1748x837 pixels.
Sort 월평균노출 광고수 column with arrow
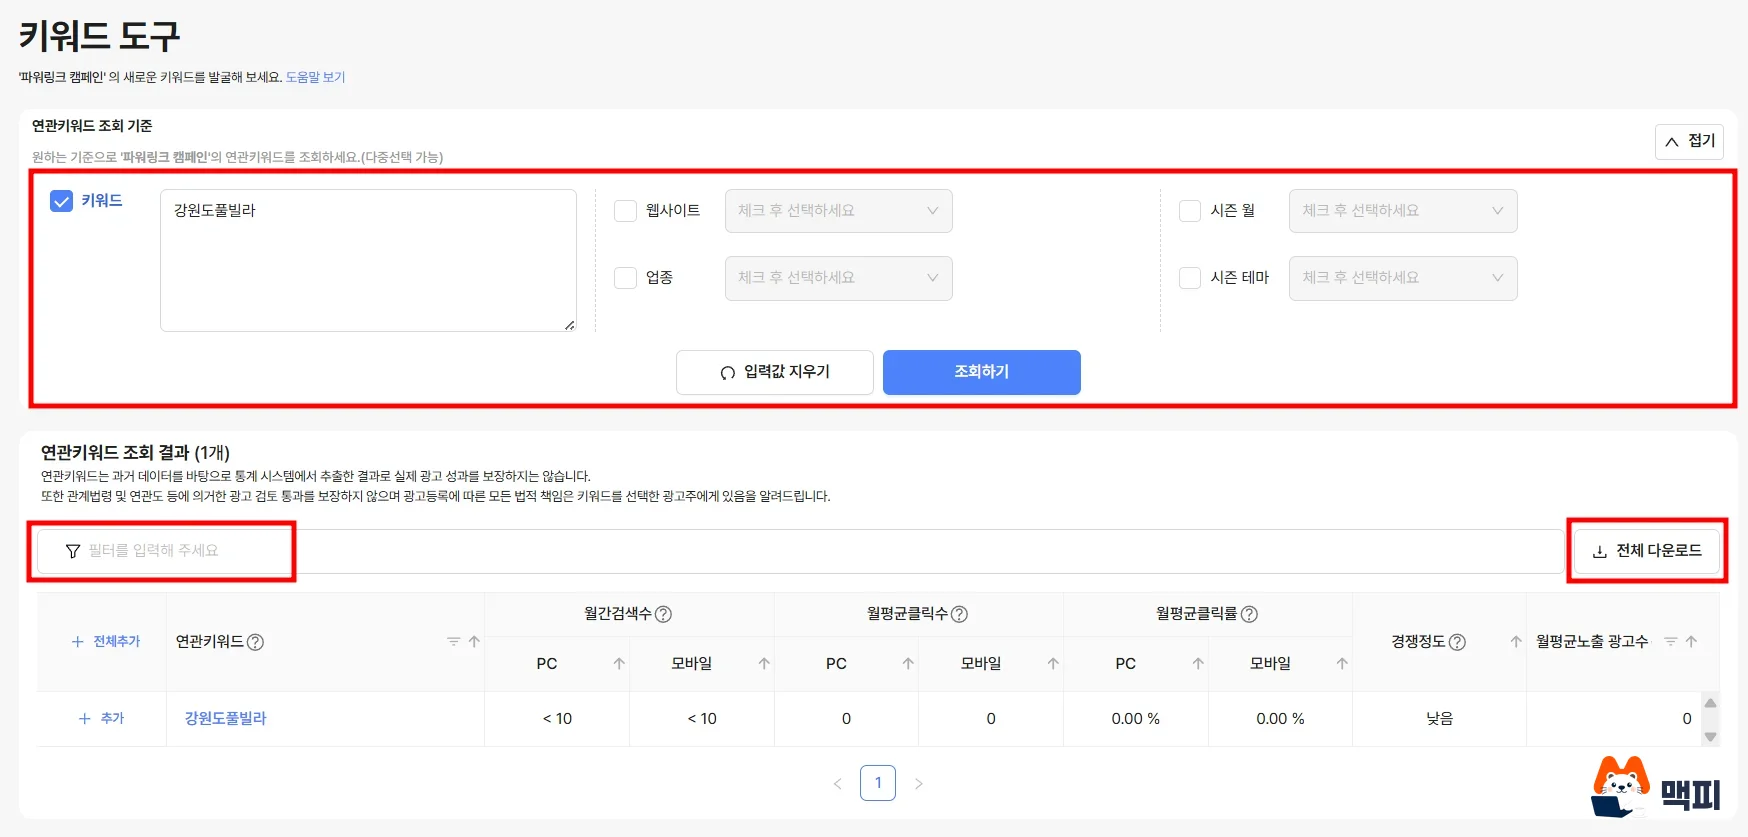tap(1691, 642)
